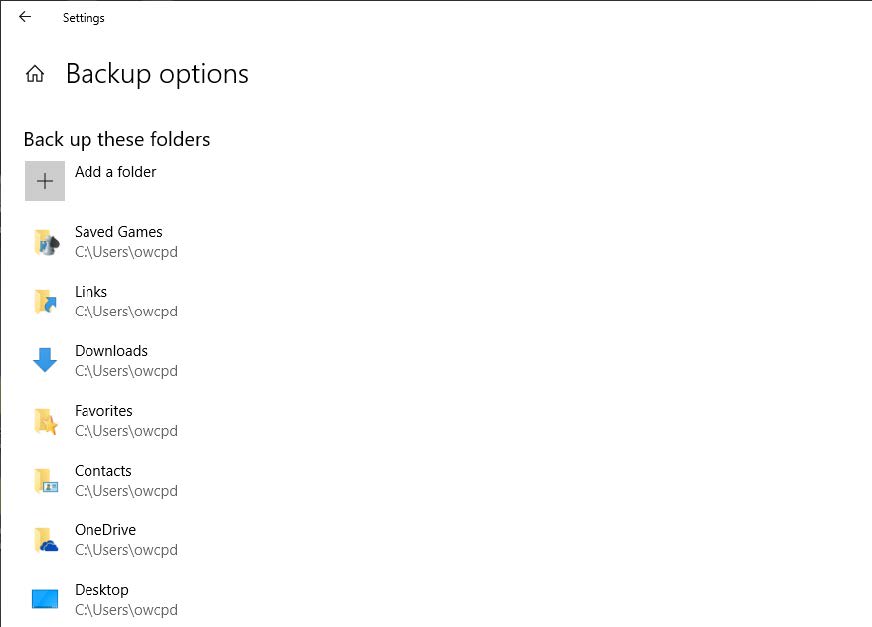This screenshot has height=627, width=872.
Task: Select the 'Saved Games' folder name
Action: (x=118, y=232)
